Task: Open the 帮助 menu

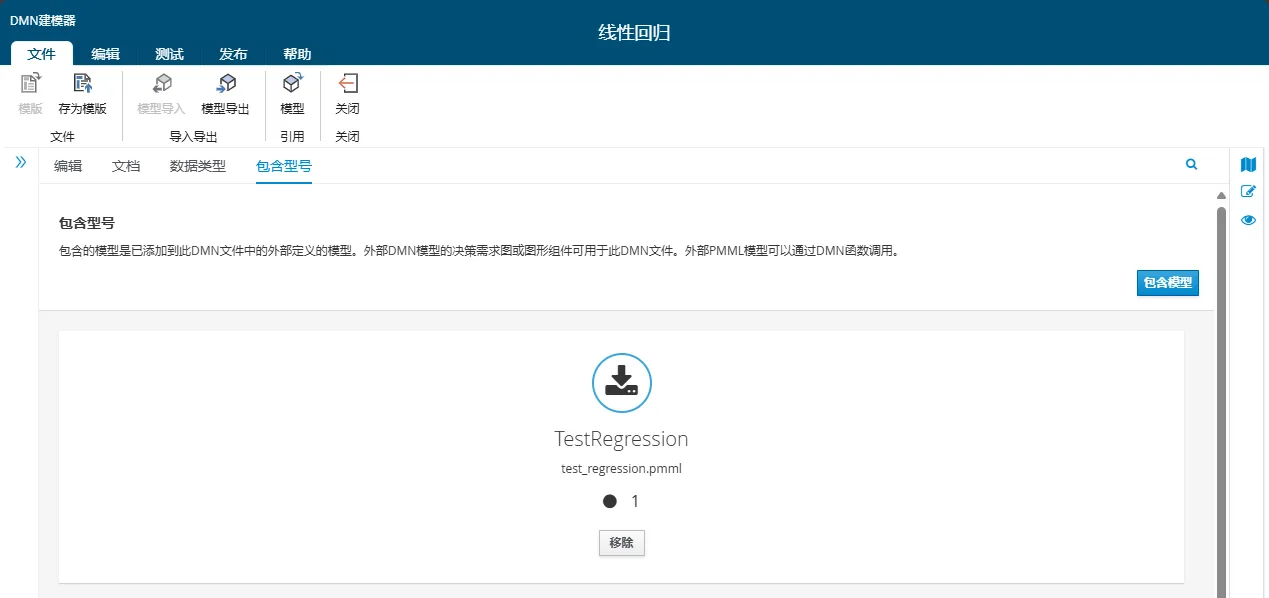Action: point(296,54)
